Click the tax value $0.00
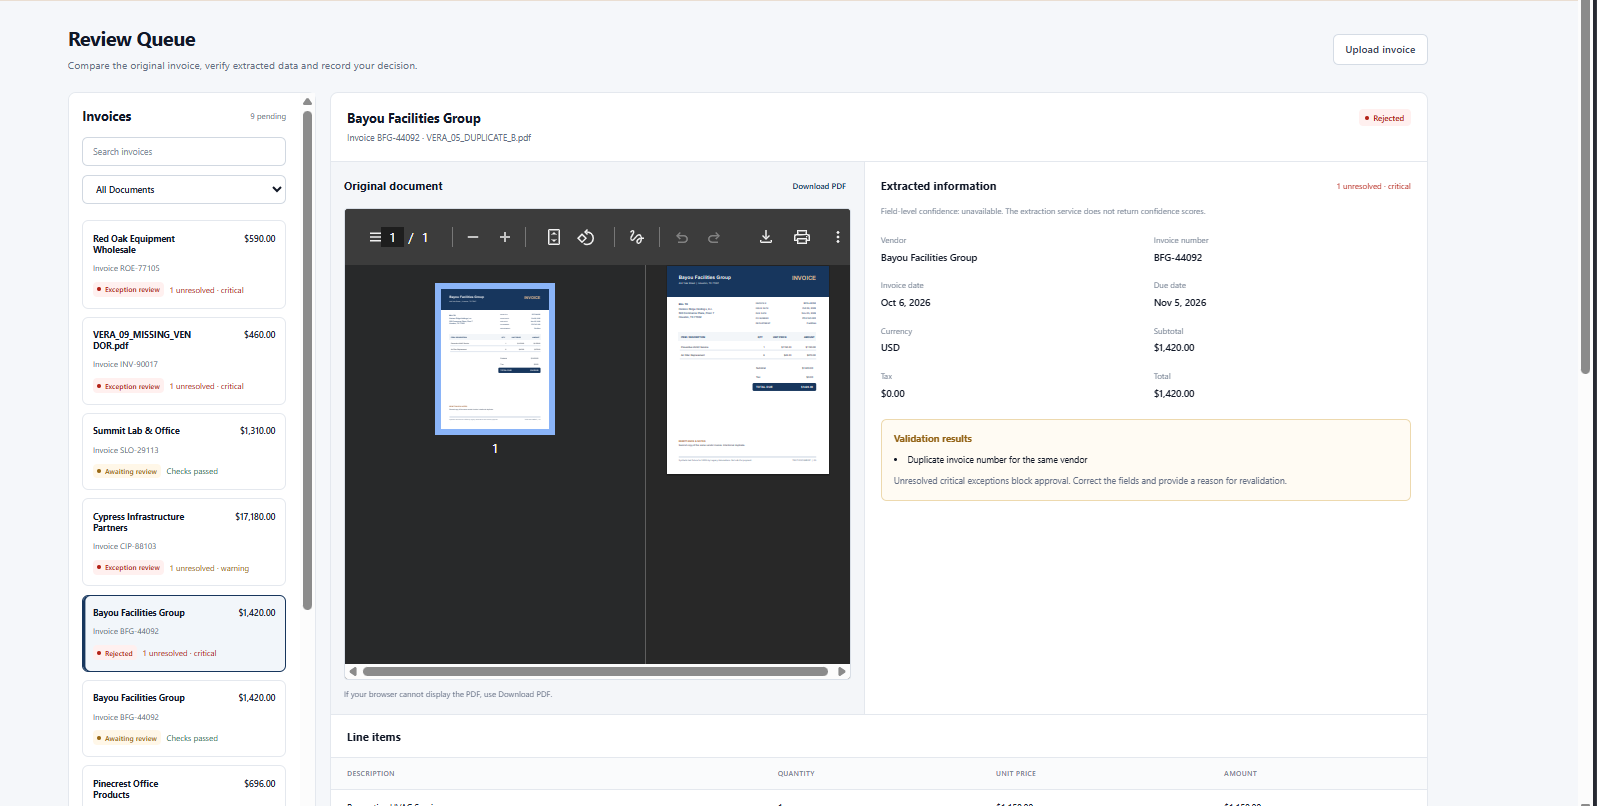This screenshot has width=1597, height=806. click(893, 394)
